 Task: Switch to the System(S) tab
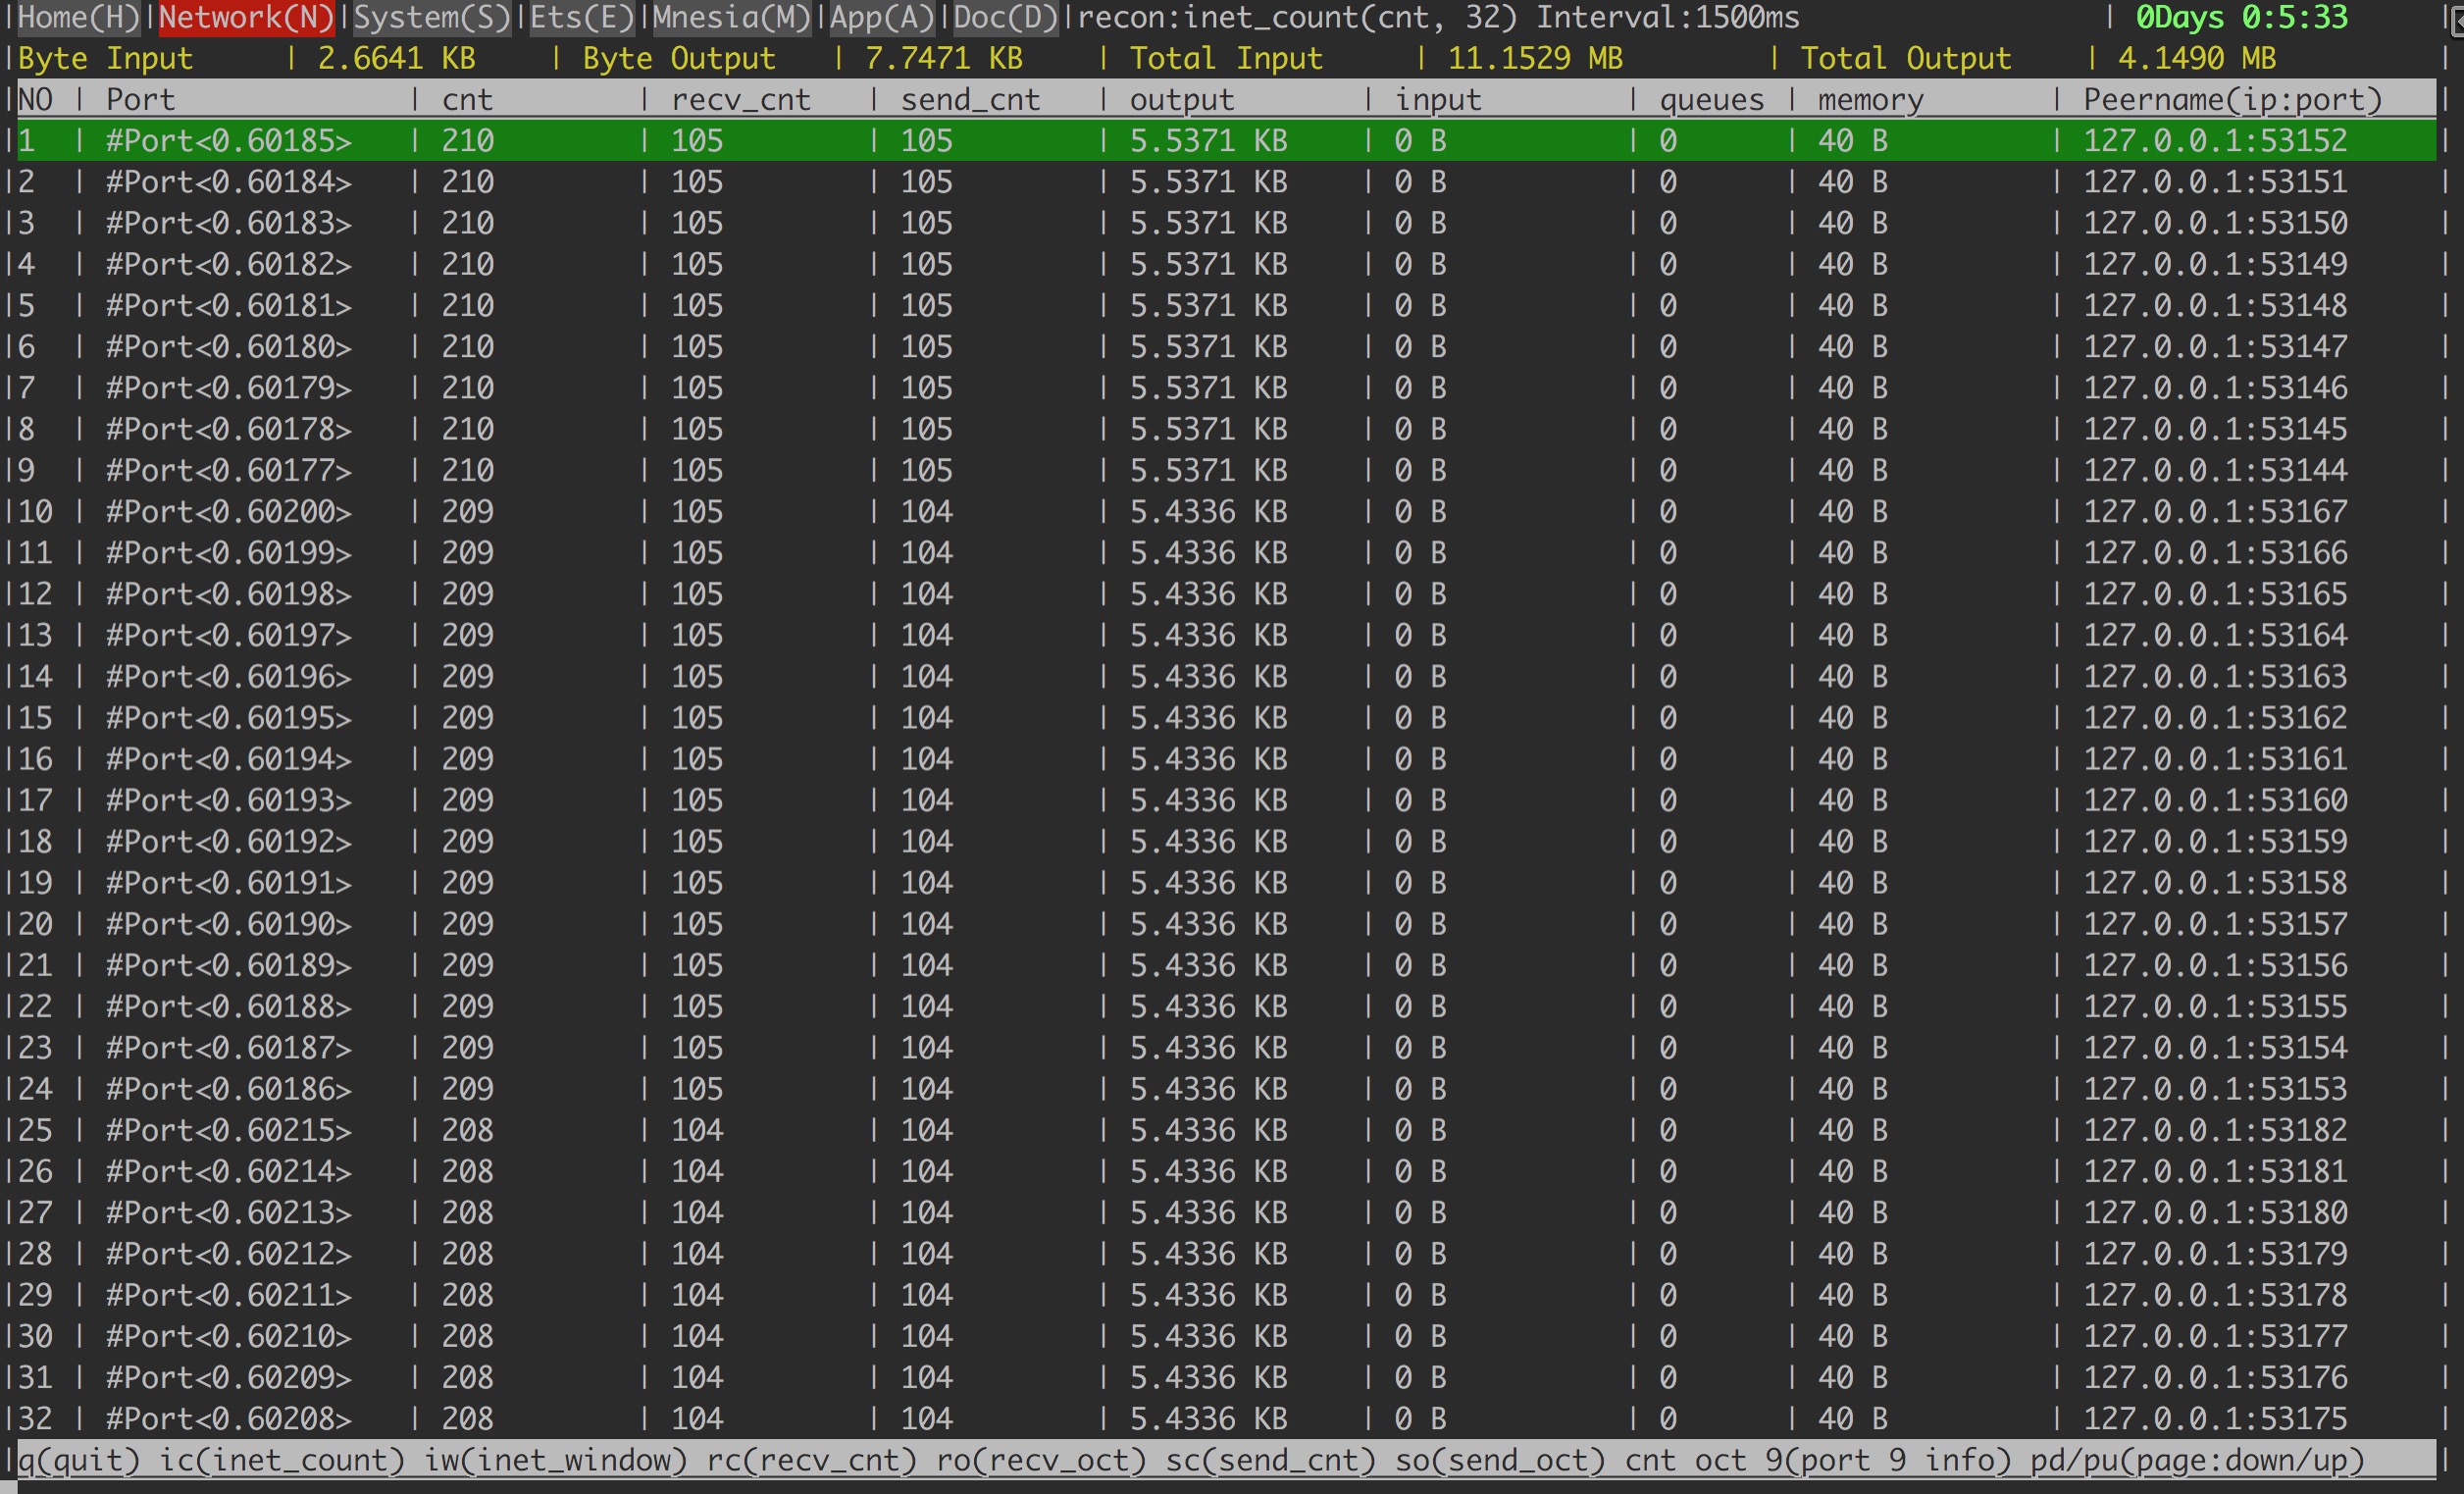pos(431,17)
